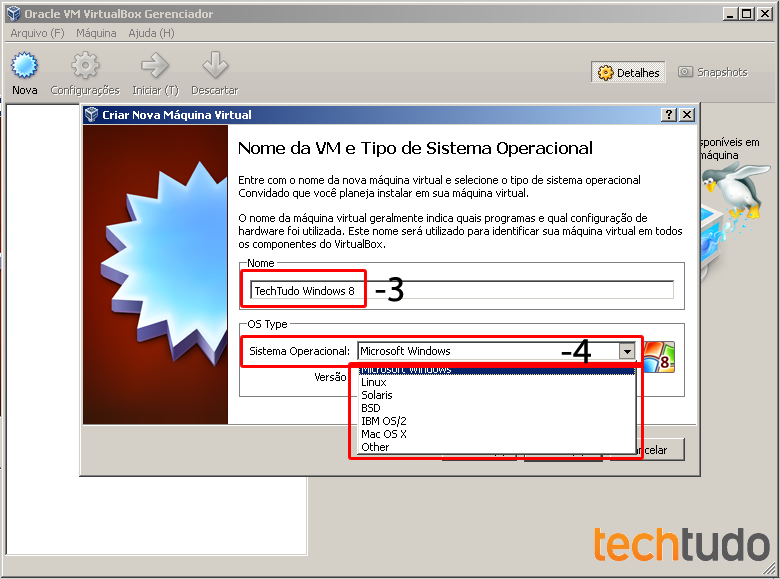This screenshot has width=780, height=579.
Task: Minimize the VirtualBox Gerenciador window
Action: 730,14
